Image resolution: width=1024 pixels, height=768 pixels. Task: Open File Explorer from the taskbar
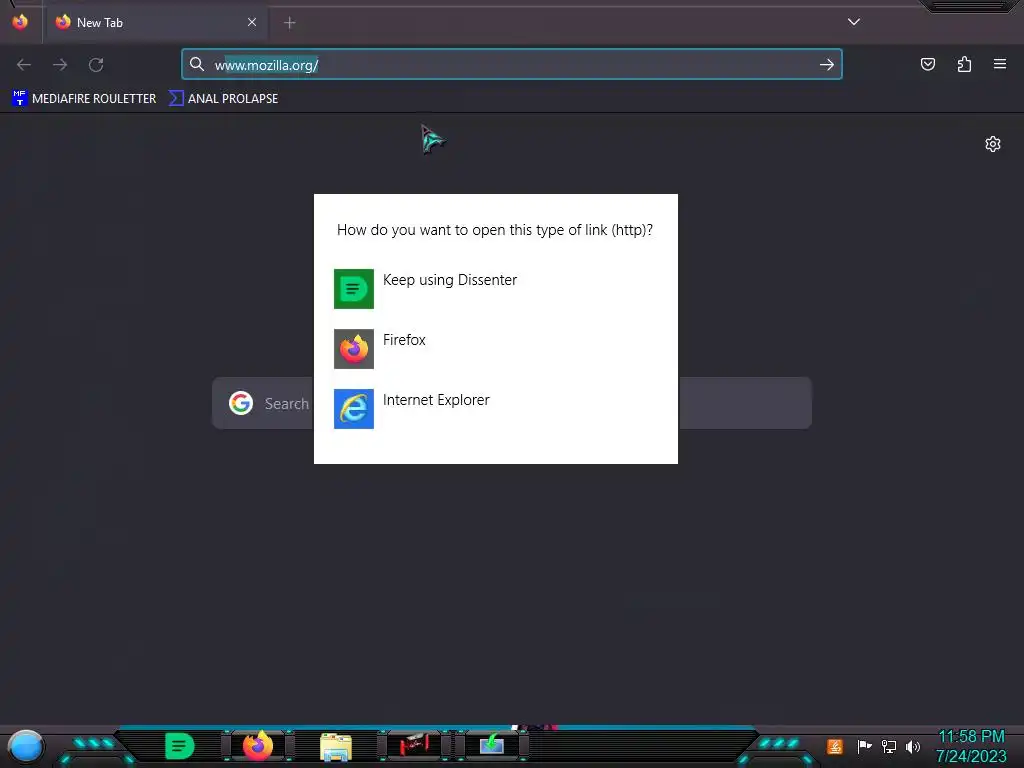coord(336,746)
